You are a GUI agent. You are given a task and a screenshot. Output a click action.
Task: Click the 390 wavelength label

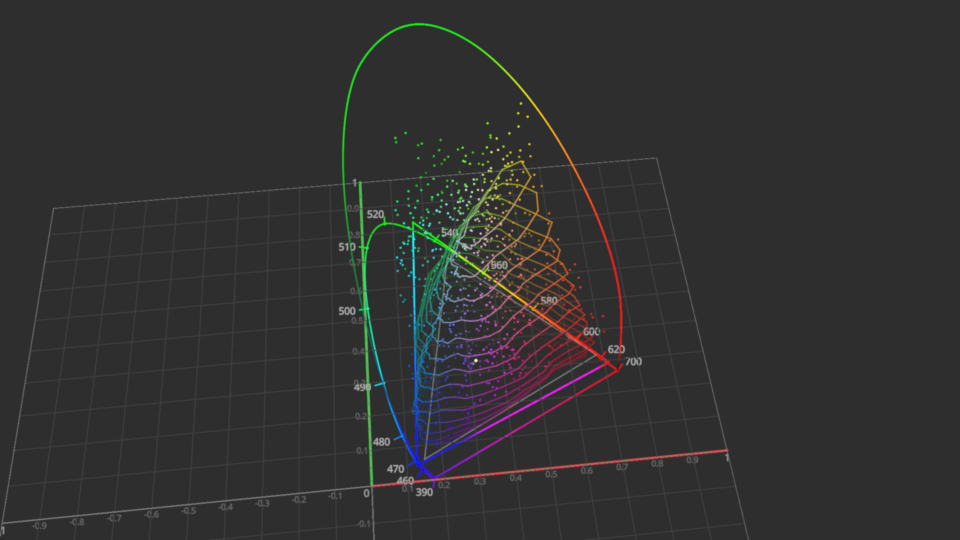click(424, 492)
